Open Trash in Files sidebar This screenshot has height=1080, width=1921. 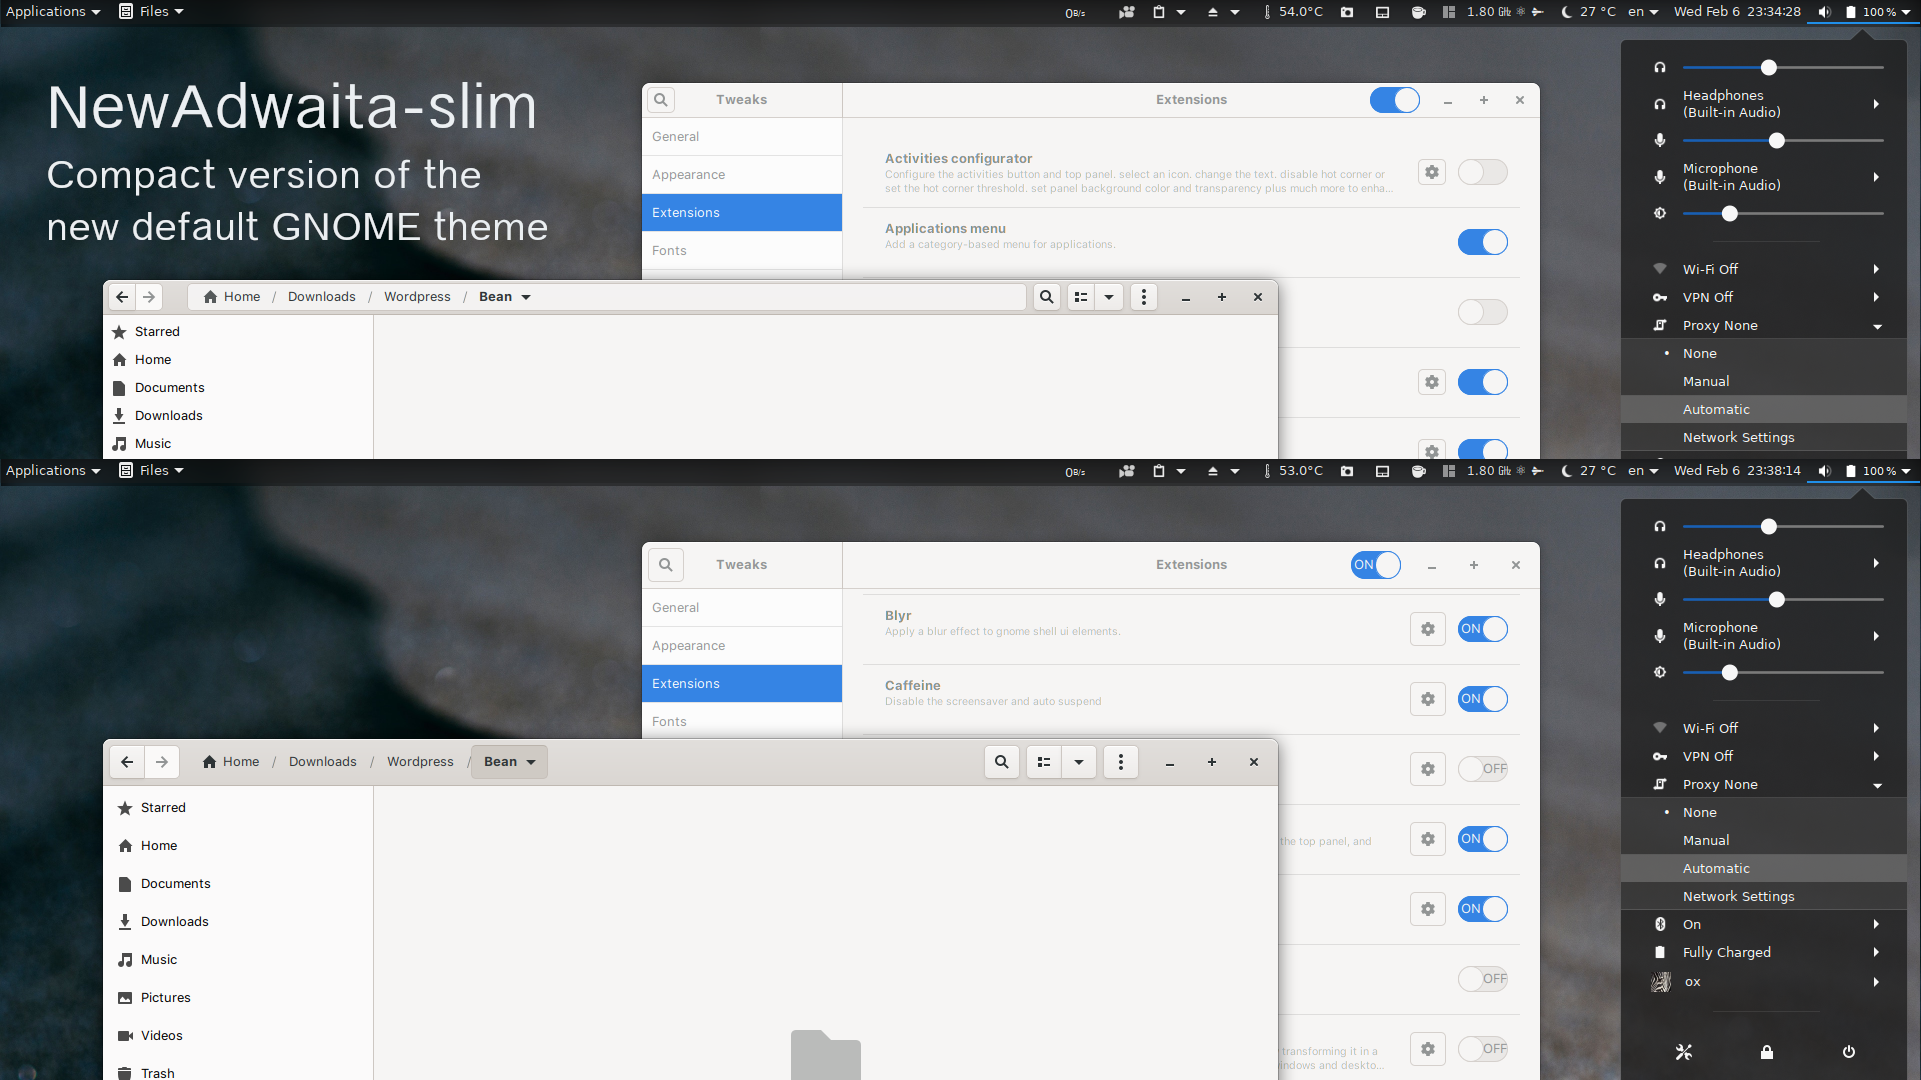click(157, 1072)
